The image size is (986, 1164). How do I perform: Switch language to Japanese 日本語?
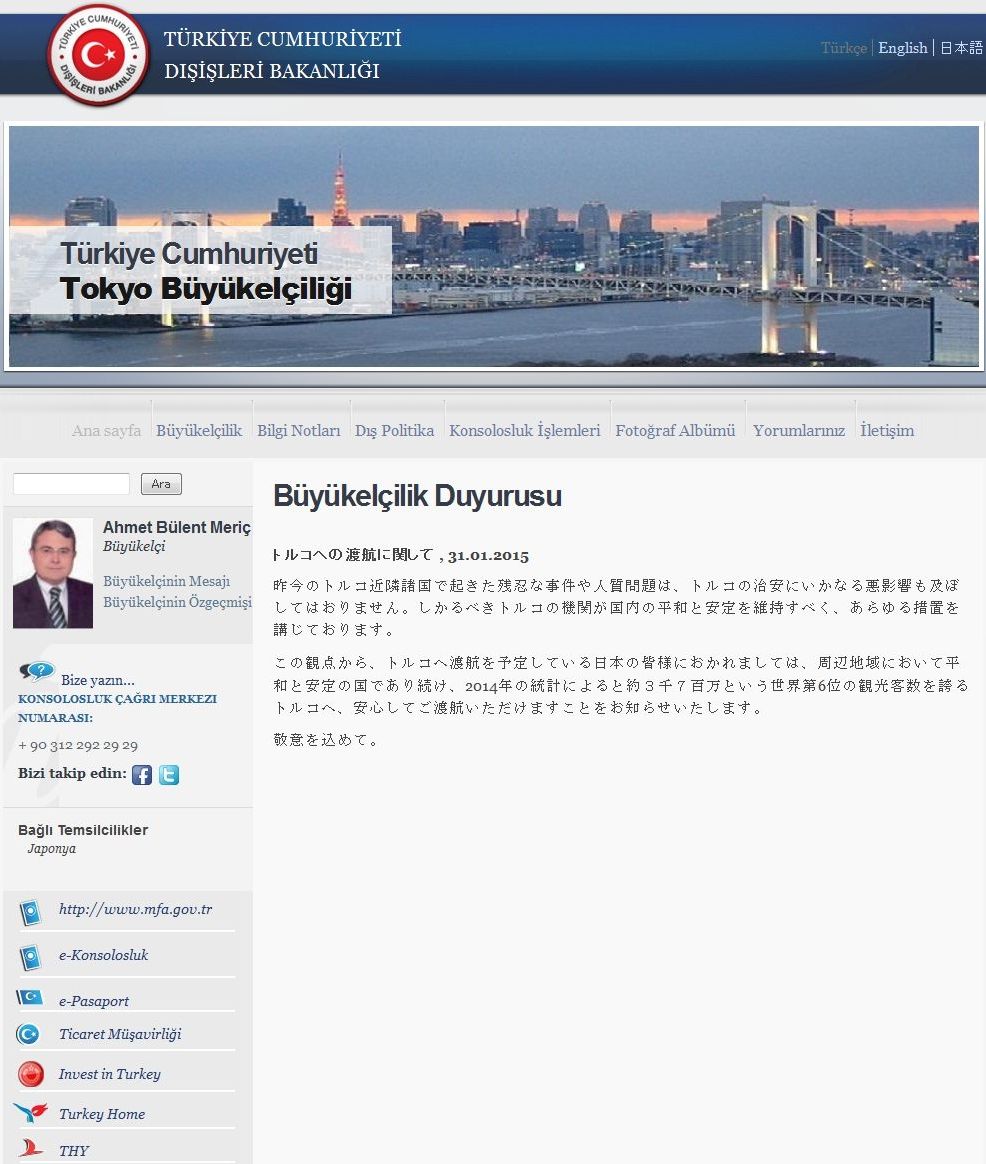tap(961, 48)
